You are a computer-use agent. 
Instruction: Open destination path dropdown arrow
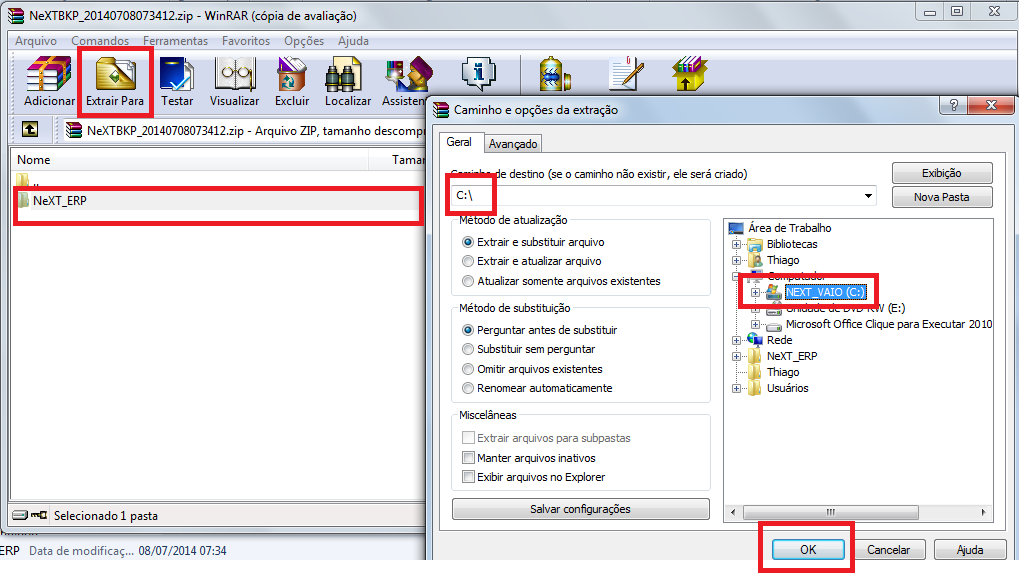[868, 196]
